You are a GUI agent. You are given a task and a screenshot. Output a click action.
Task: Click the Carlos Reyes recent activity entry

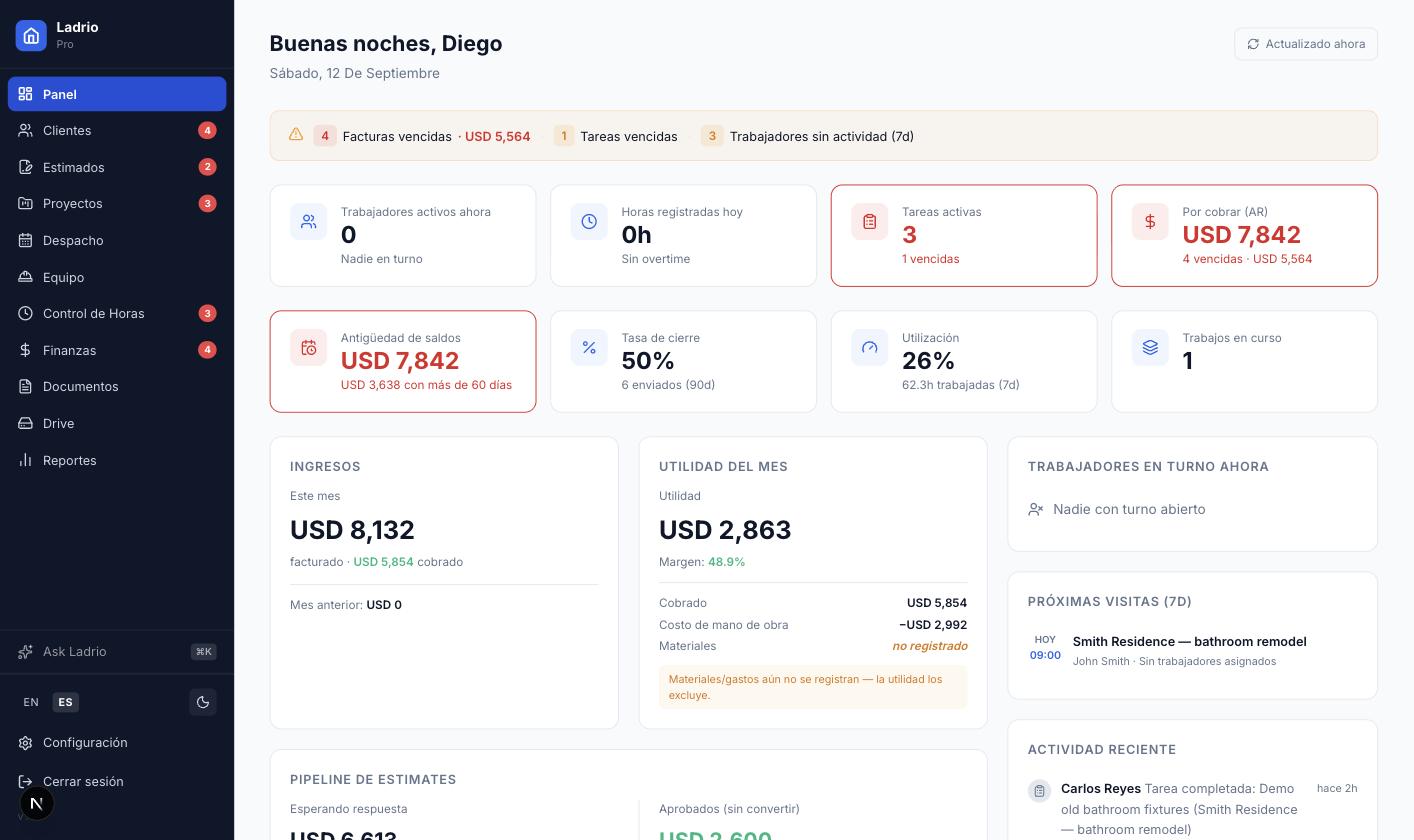(1192, 809)
